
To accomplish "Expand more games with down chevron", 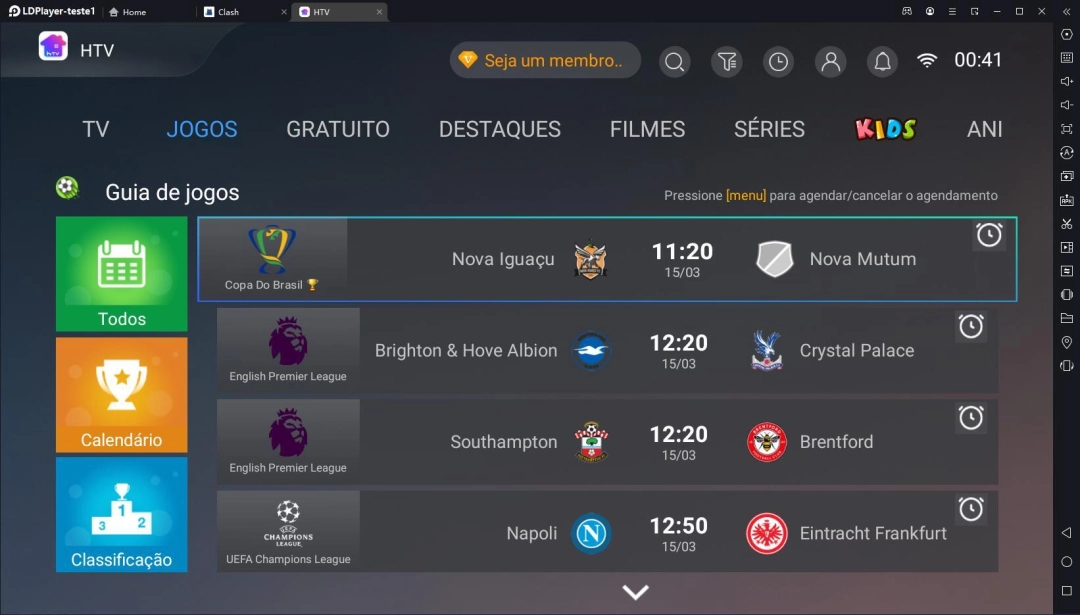I will [x=635, y=592].
